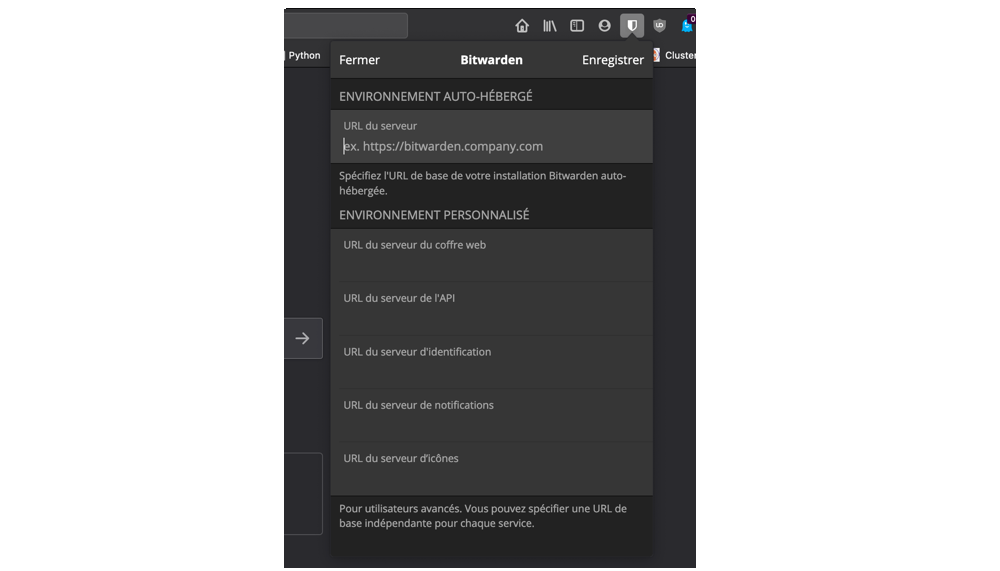Viewport: 1000px width, 571px height.
Task: Click the Bitwarden shield extension icon
Action: pos(632,26)
